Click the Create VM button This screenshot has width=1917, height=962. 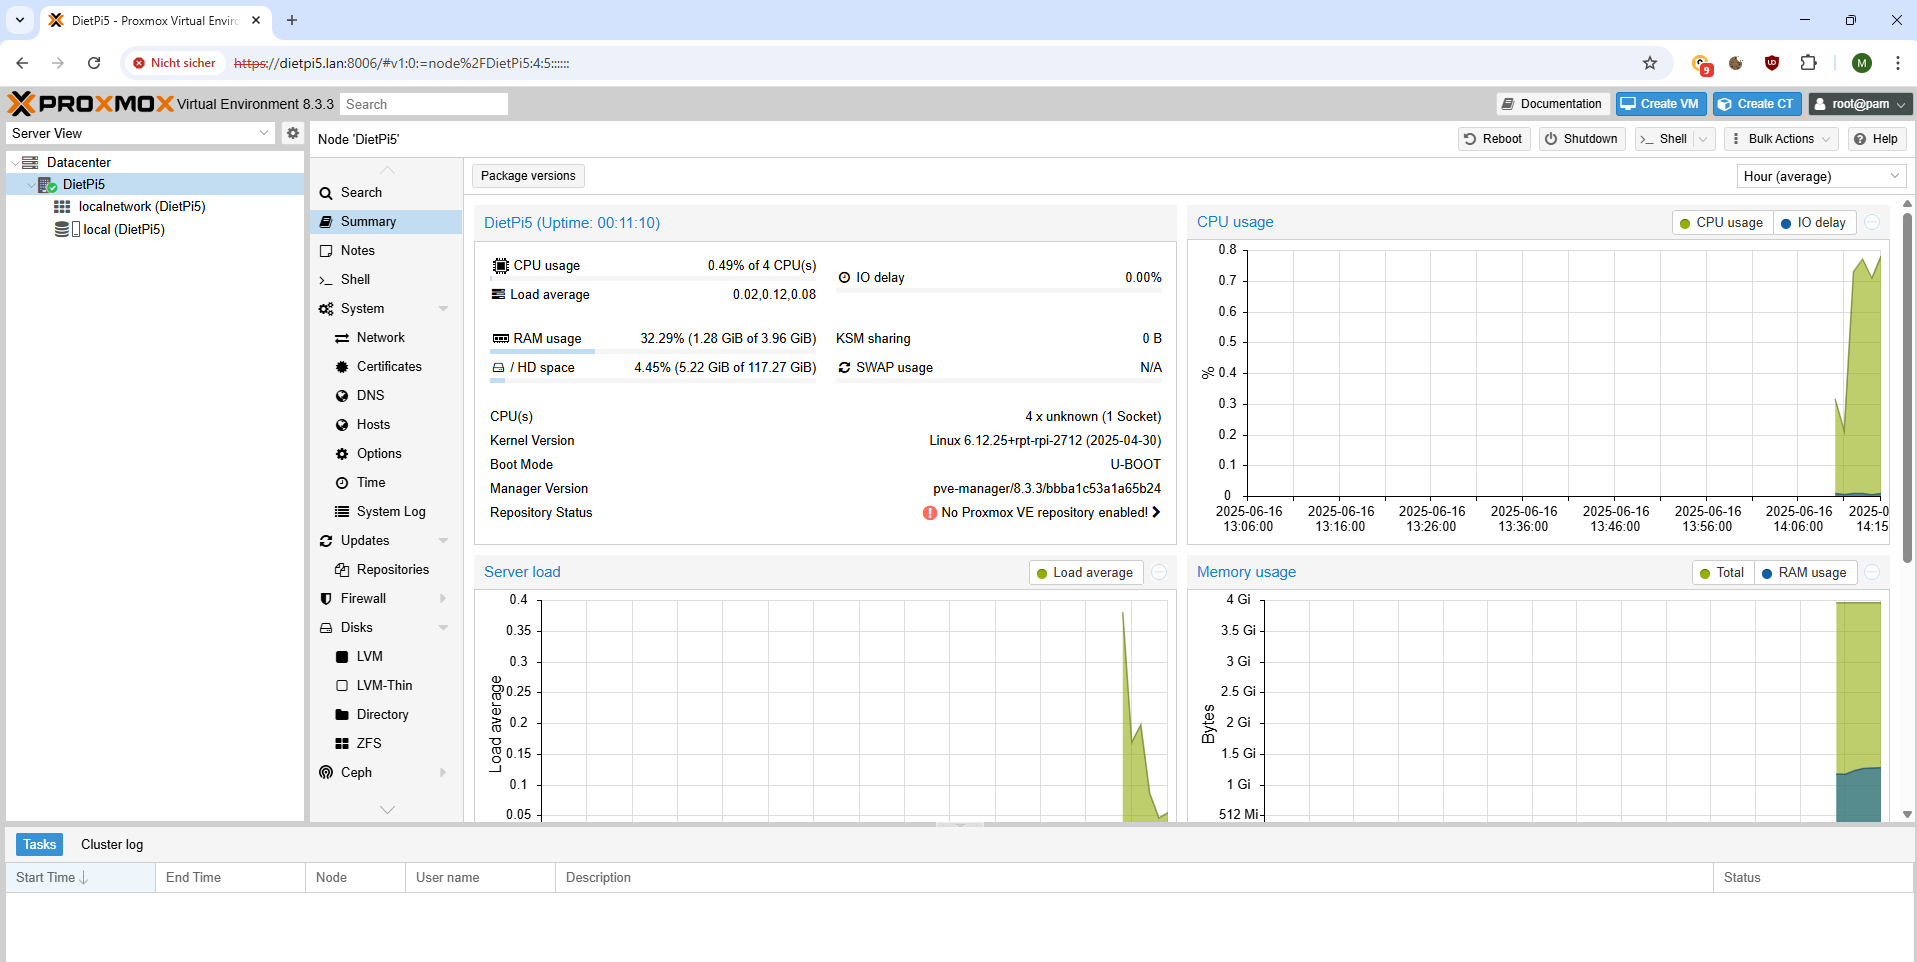point(1660,104)
